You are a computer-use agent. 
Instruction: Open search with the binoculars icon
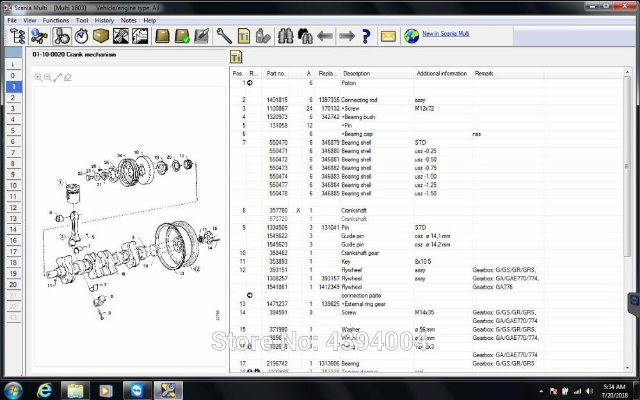click(285, 36)
